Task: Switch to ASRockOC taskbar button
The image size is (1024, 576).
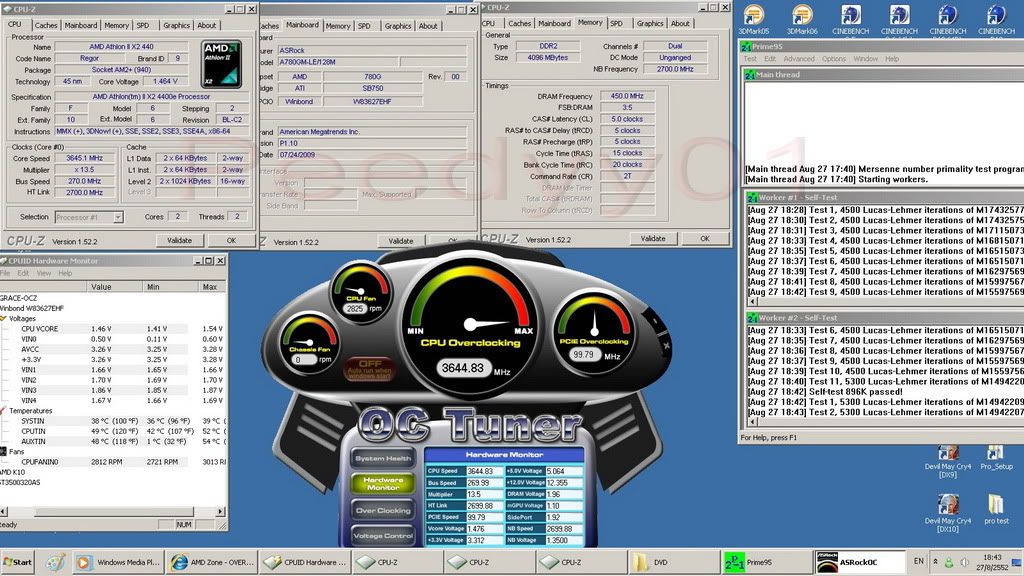Action: 860,562
